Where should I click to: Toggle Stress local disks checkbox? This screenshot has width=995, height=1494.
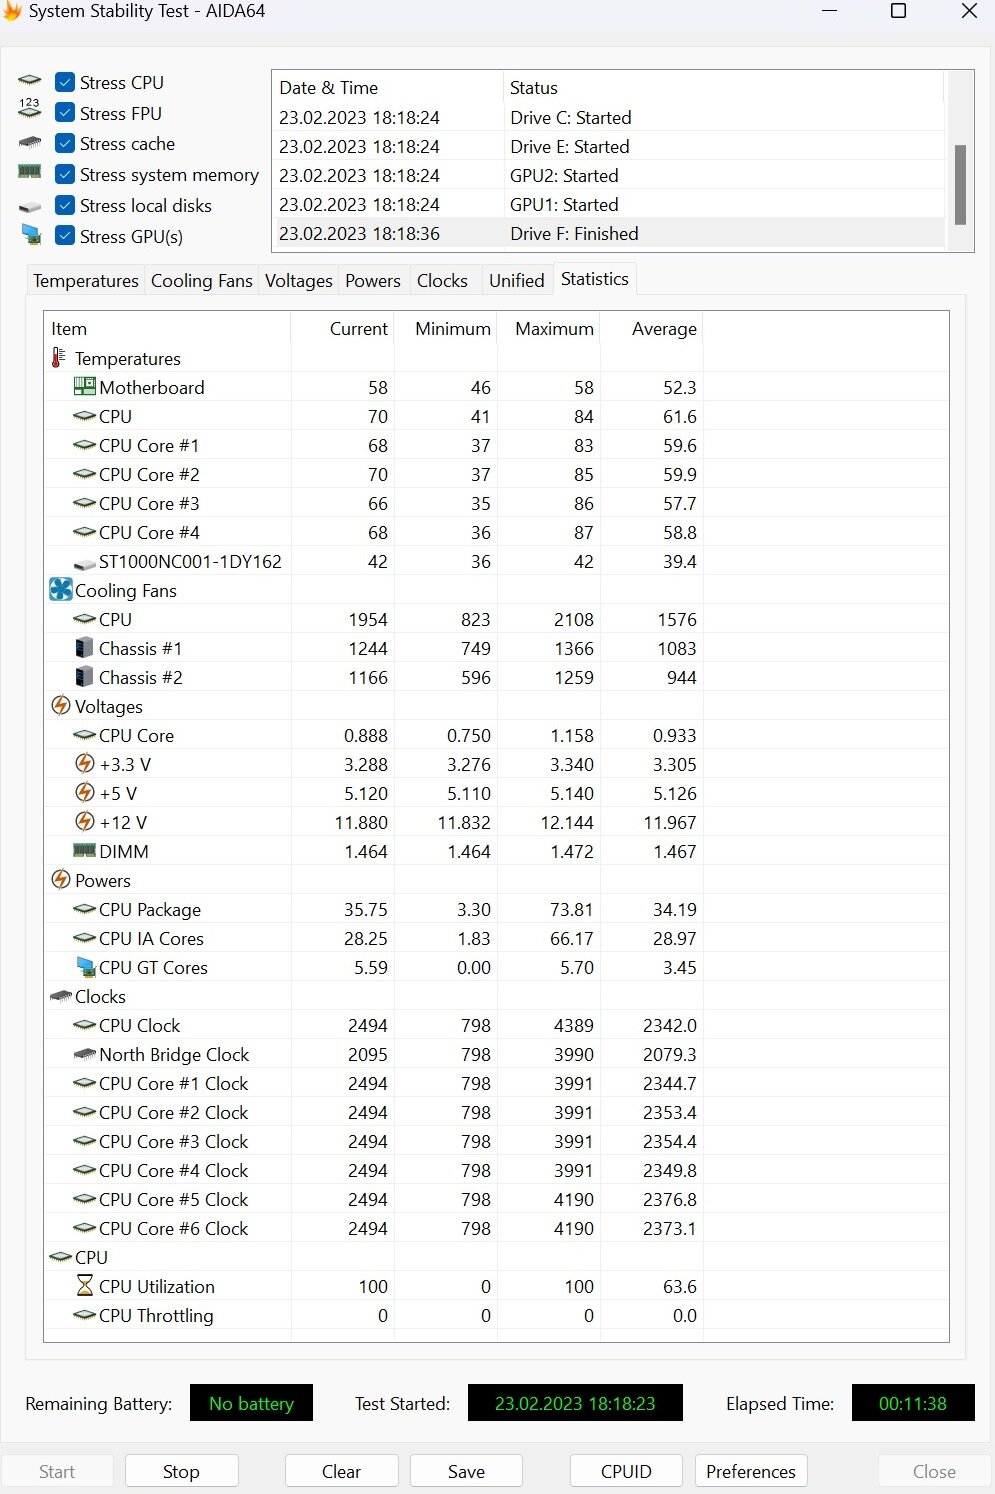click(65, 205)
